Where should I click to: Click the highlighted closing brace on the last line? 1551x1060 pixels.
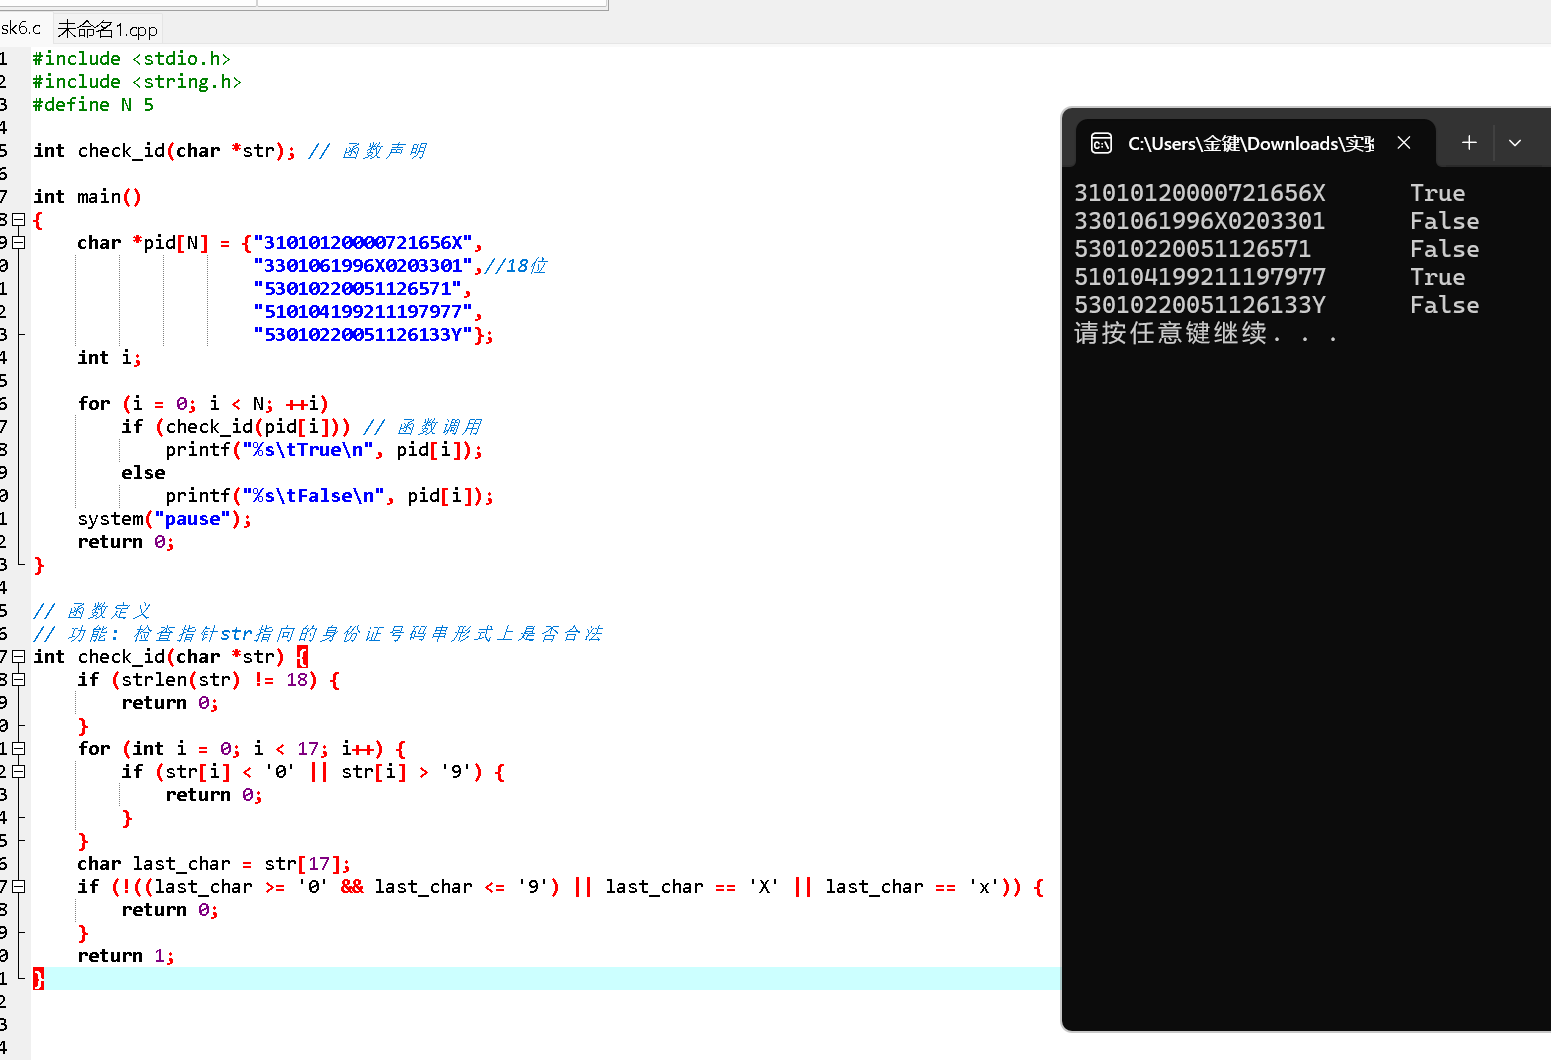(x=38, y=978)
